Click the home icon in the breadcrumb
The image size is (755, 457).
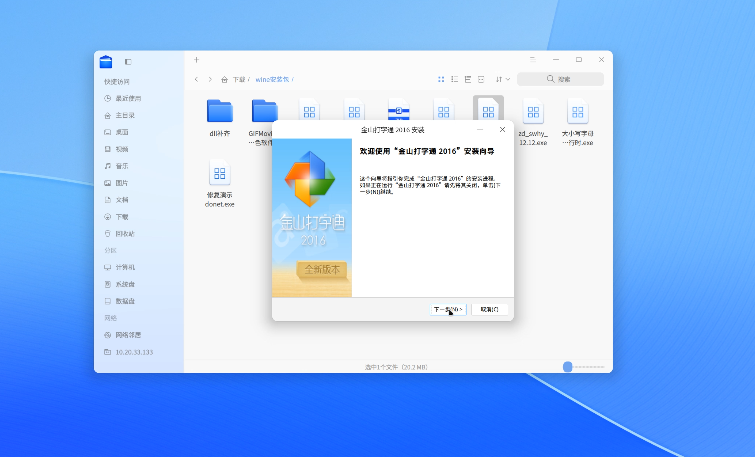coord(224,79)
